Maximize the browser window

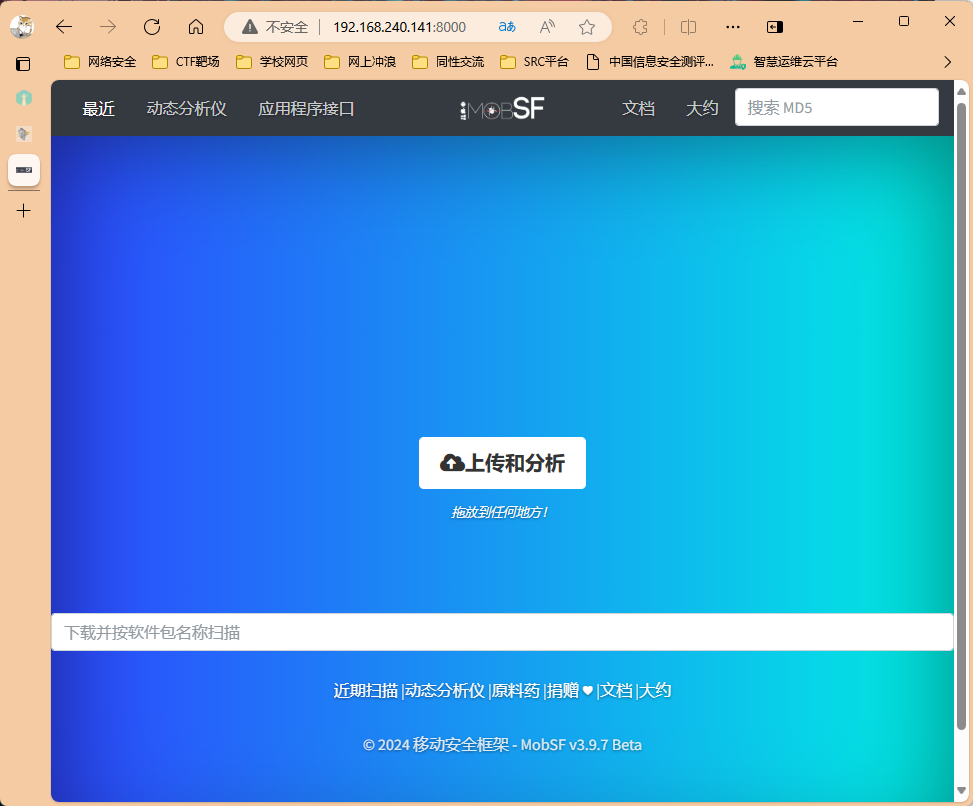904,21
